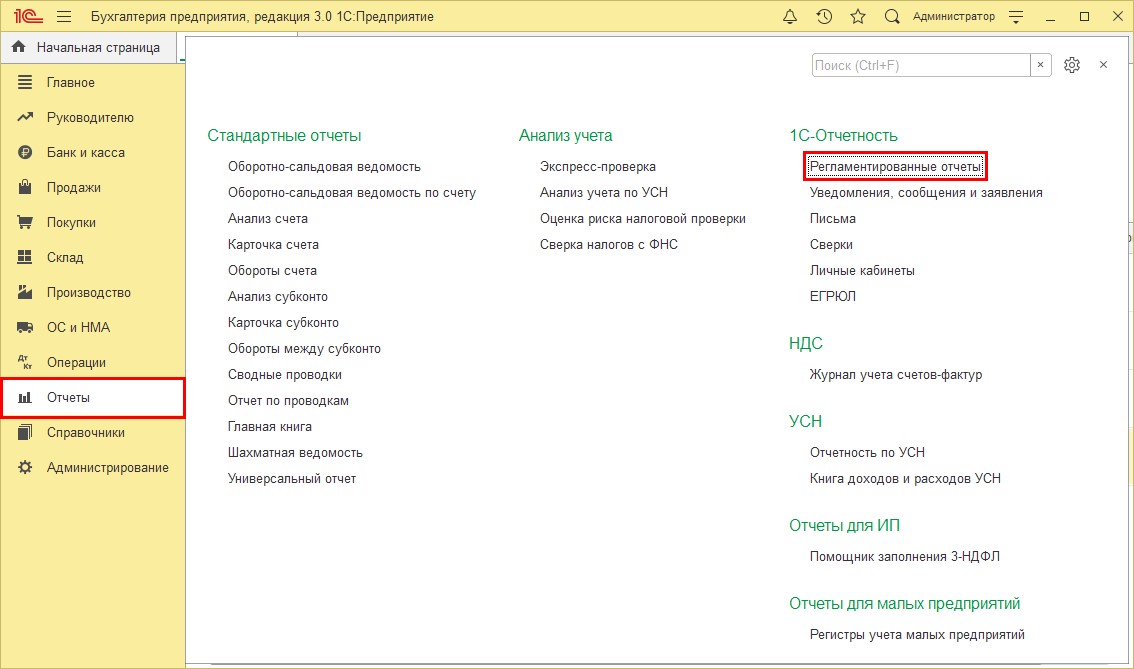This screenshot has height=669, width=1134.
Task: Open Отчет по проводкам
Action: coord(289,401)
